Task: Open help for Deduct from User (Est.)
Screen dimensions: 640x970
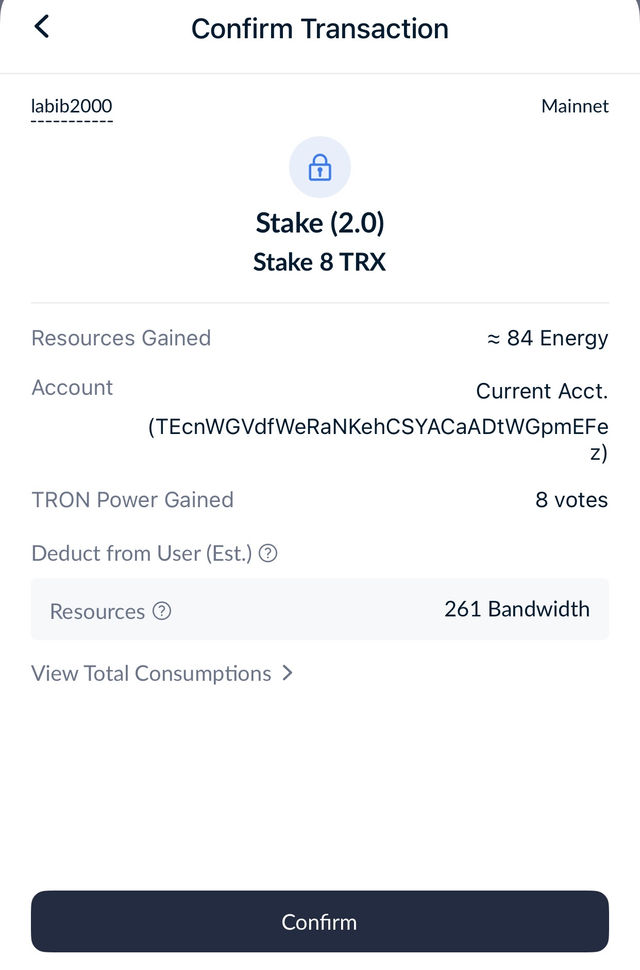Action: coord(268,553)
